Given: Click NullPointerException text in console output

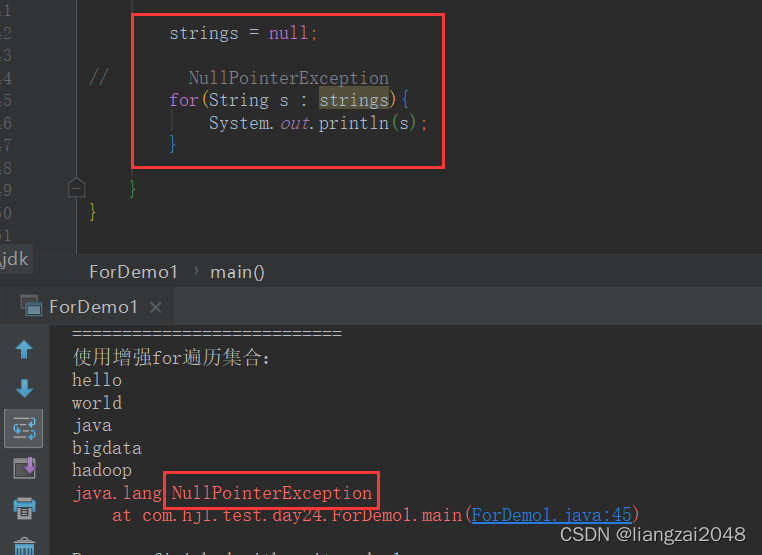Looking at the screenshot, I should click(x=272, y=493).
